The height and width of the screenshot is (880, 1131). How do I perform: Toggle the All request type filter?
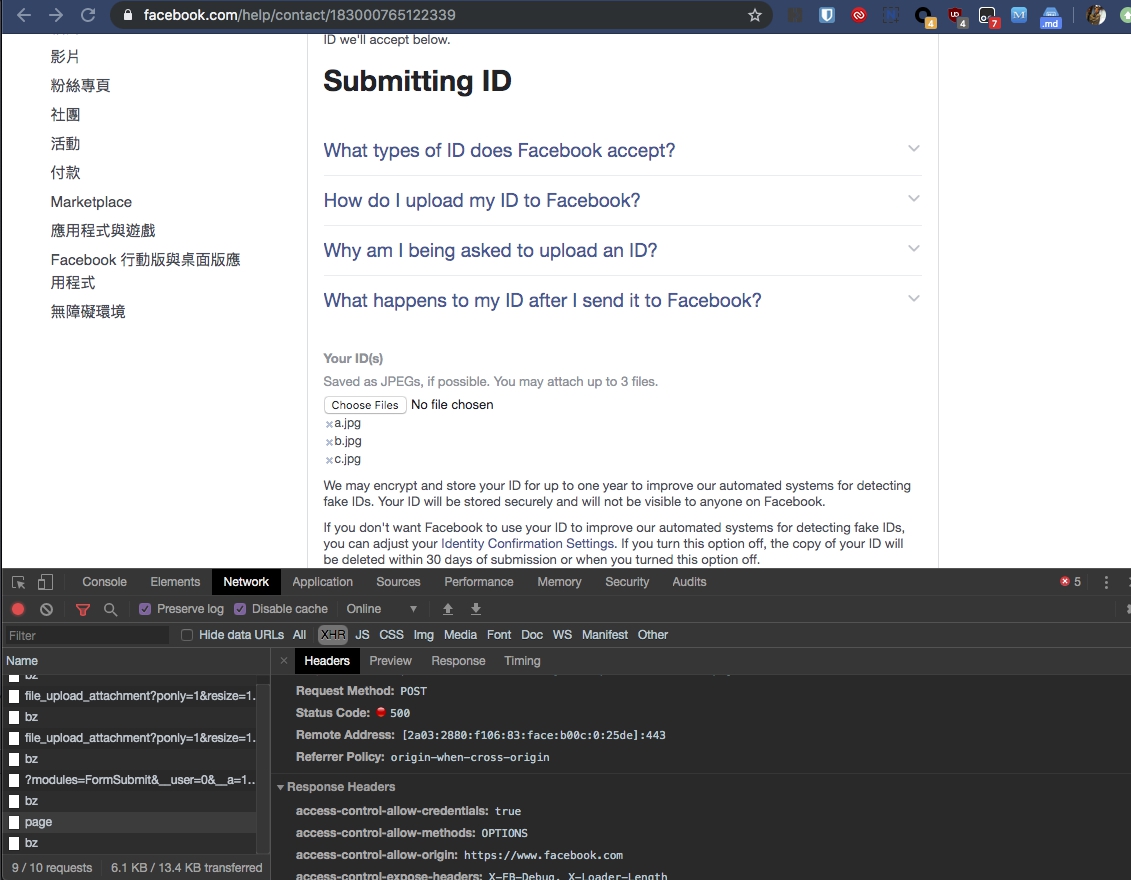(x=299, y=635)
